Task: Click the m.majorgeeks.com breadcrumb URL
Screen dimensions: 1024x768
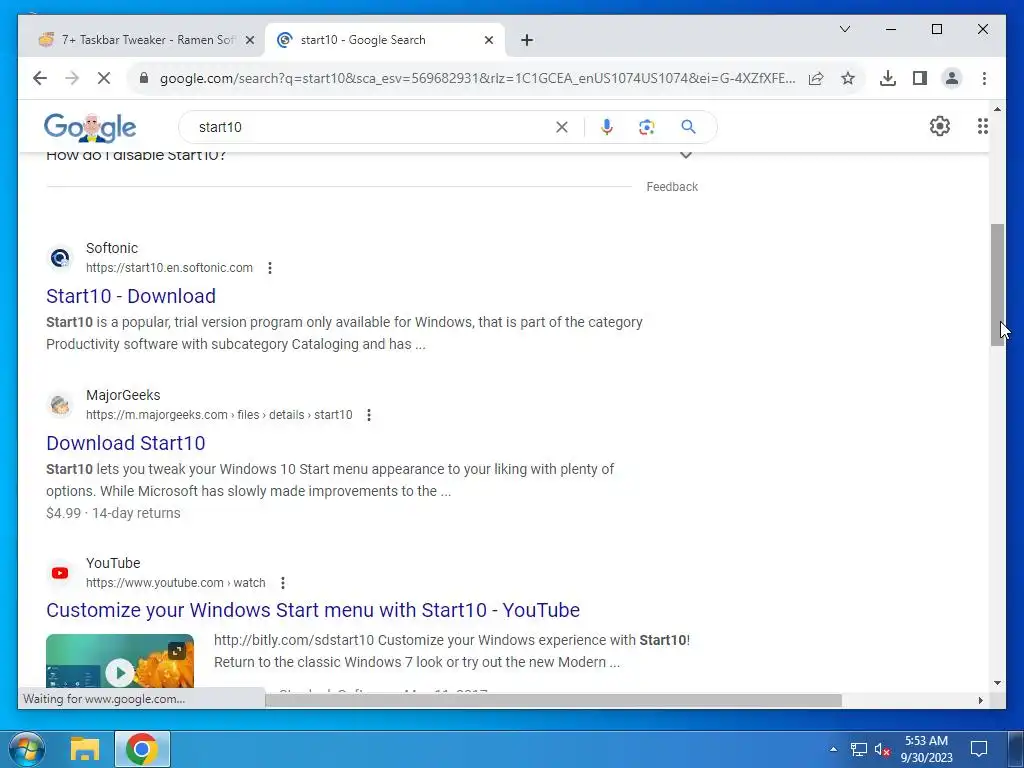Action: (x=219, y=415)
